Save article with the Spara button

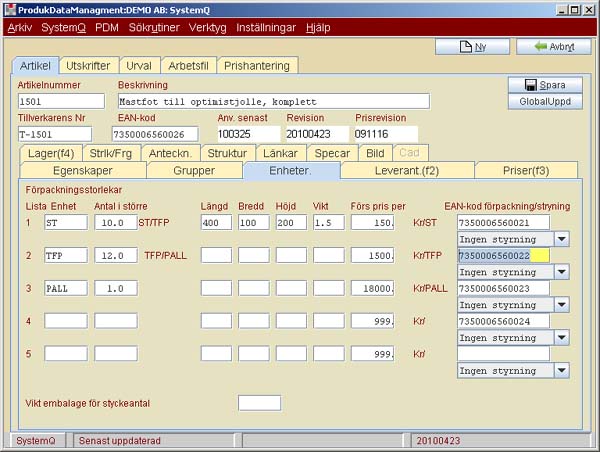544,85
